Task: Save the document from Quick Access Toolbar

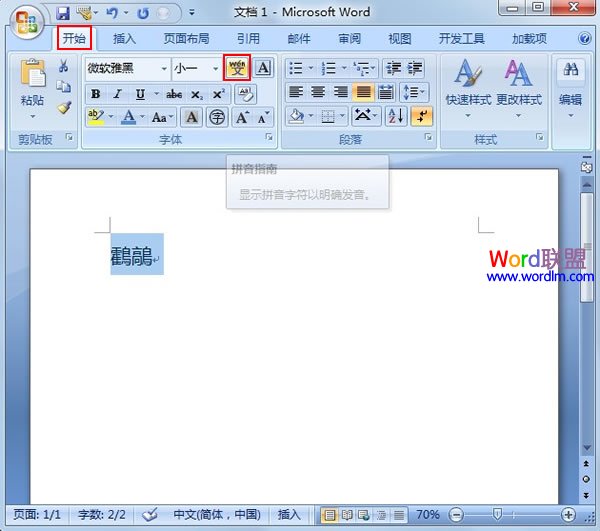Action: pos(63,13)
